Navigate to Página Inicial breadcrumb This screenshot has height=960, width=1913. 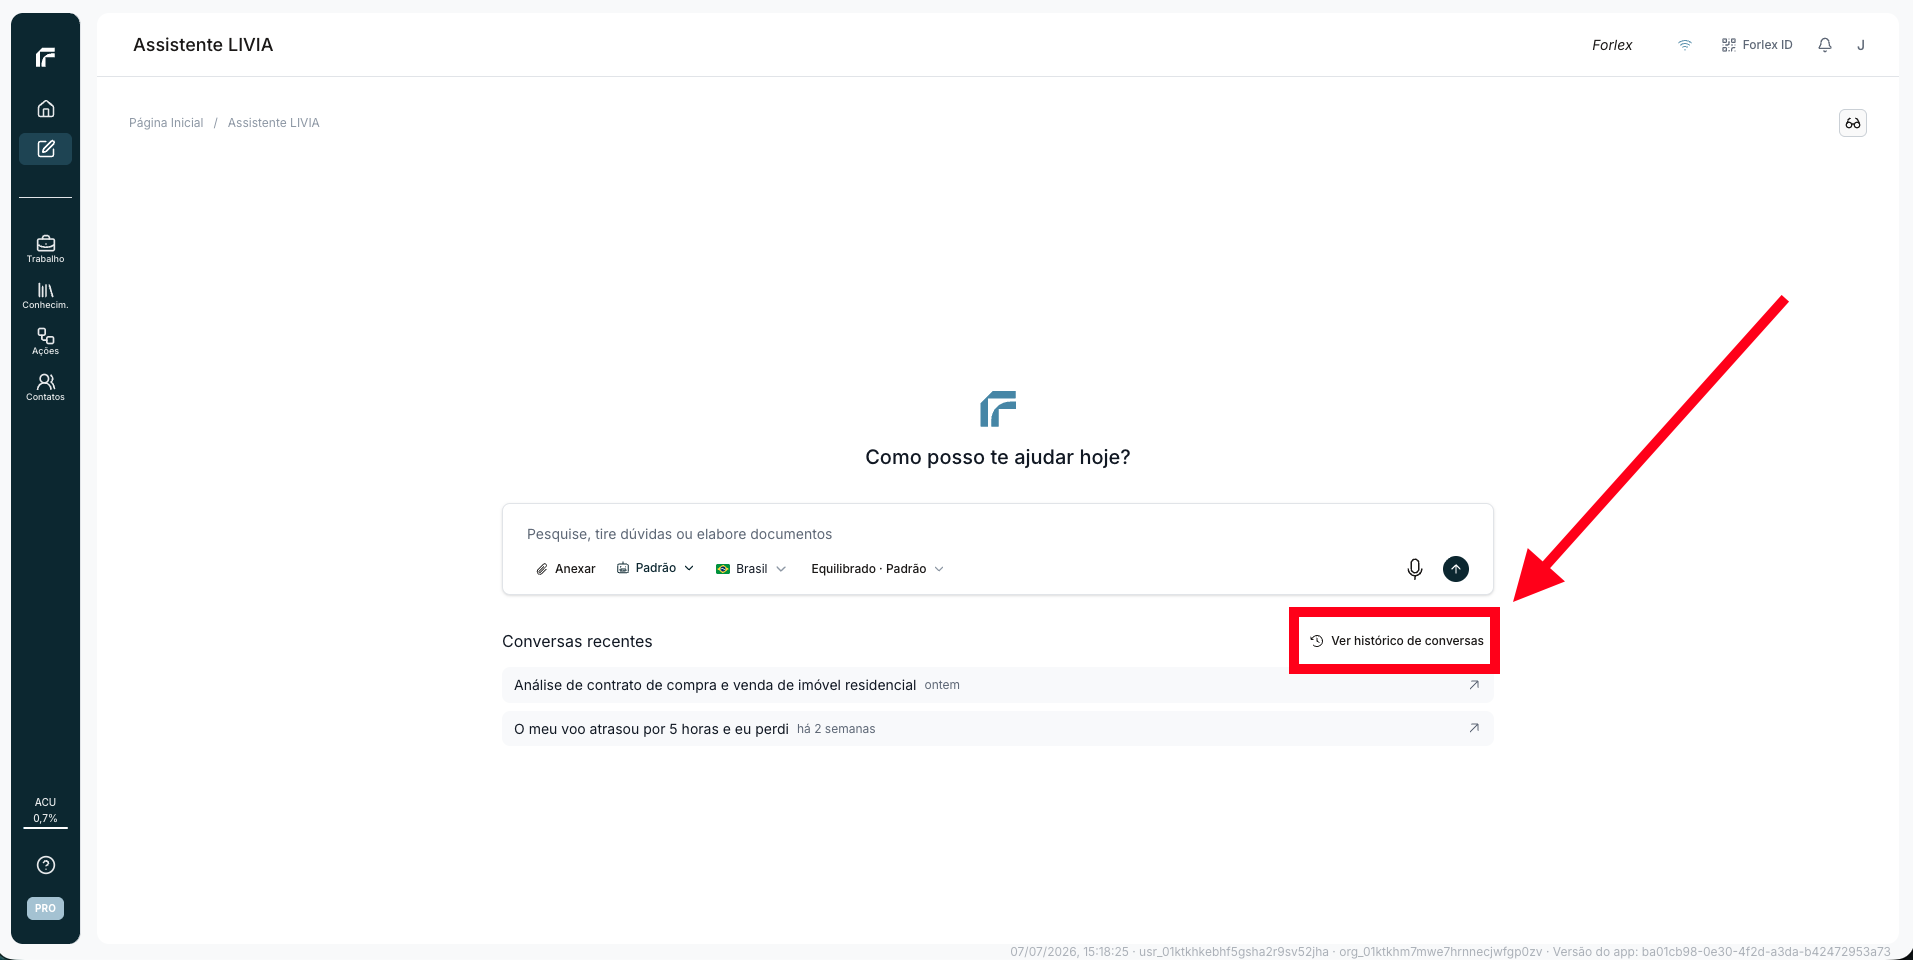[x=166, y=123]
